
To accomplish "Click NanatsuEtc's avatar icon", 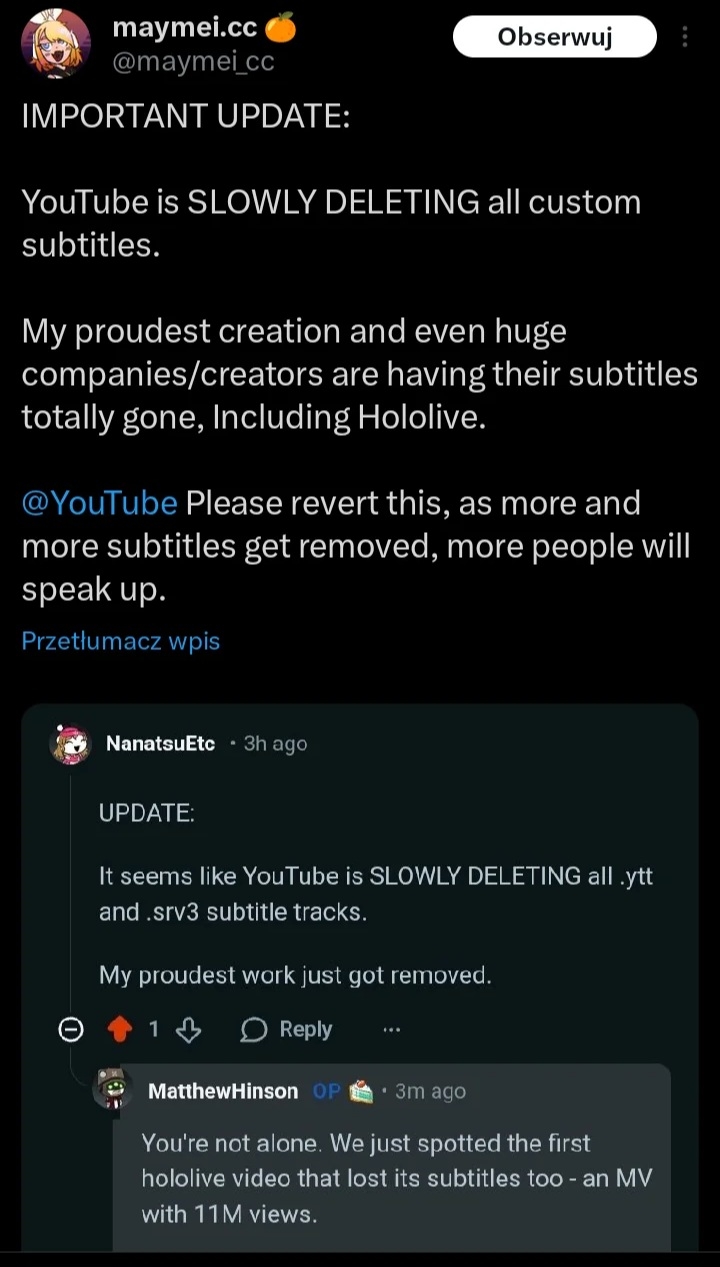I will point(70,743).
